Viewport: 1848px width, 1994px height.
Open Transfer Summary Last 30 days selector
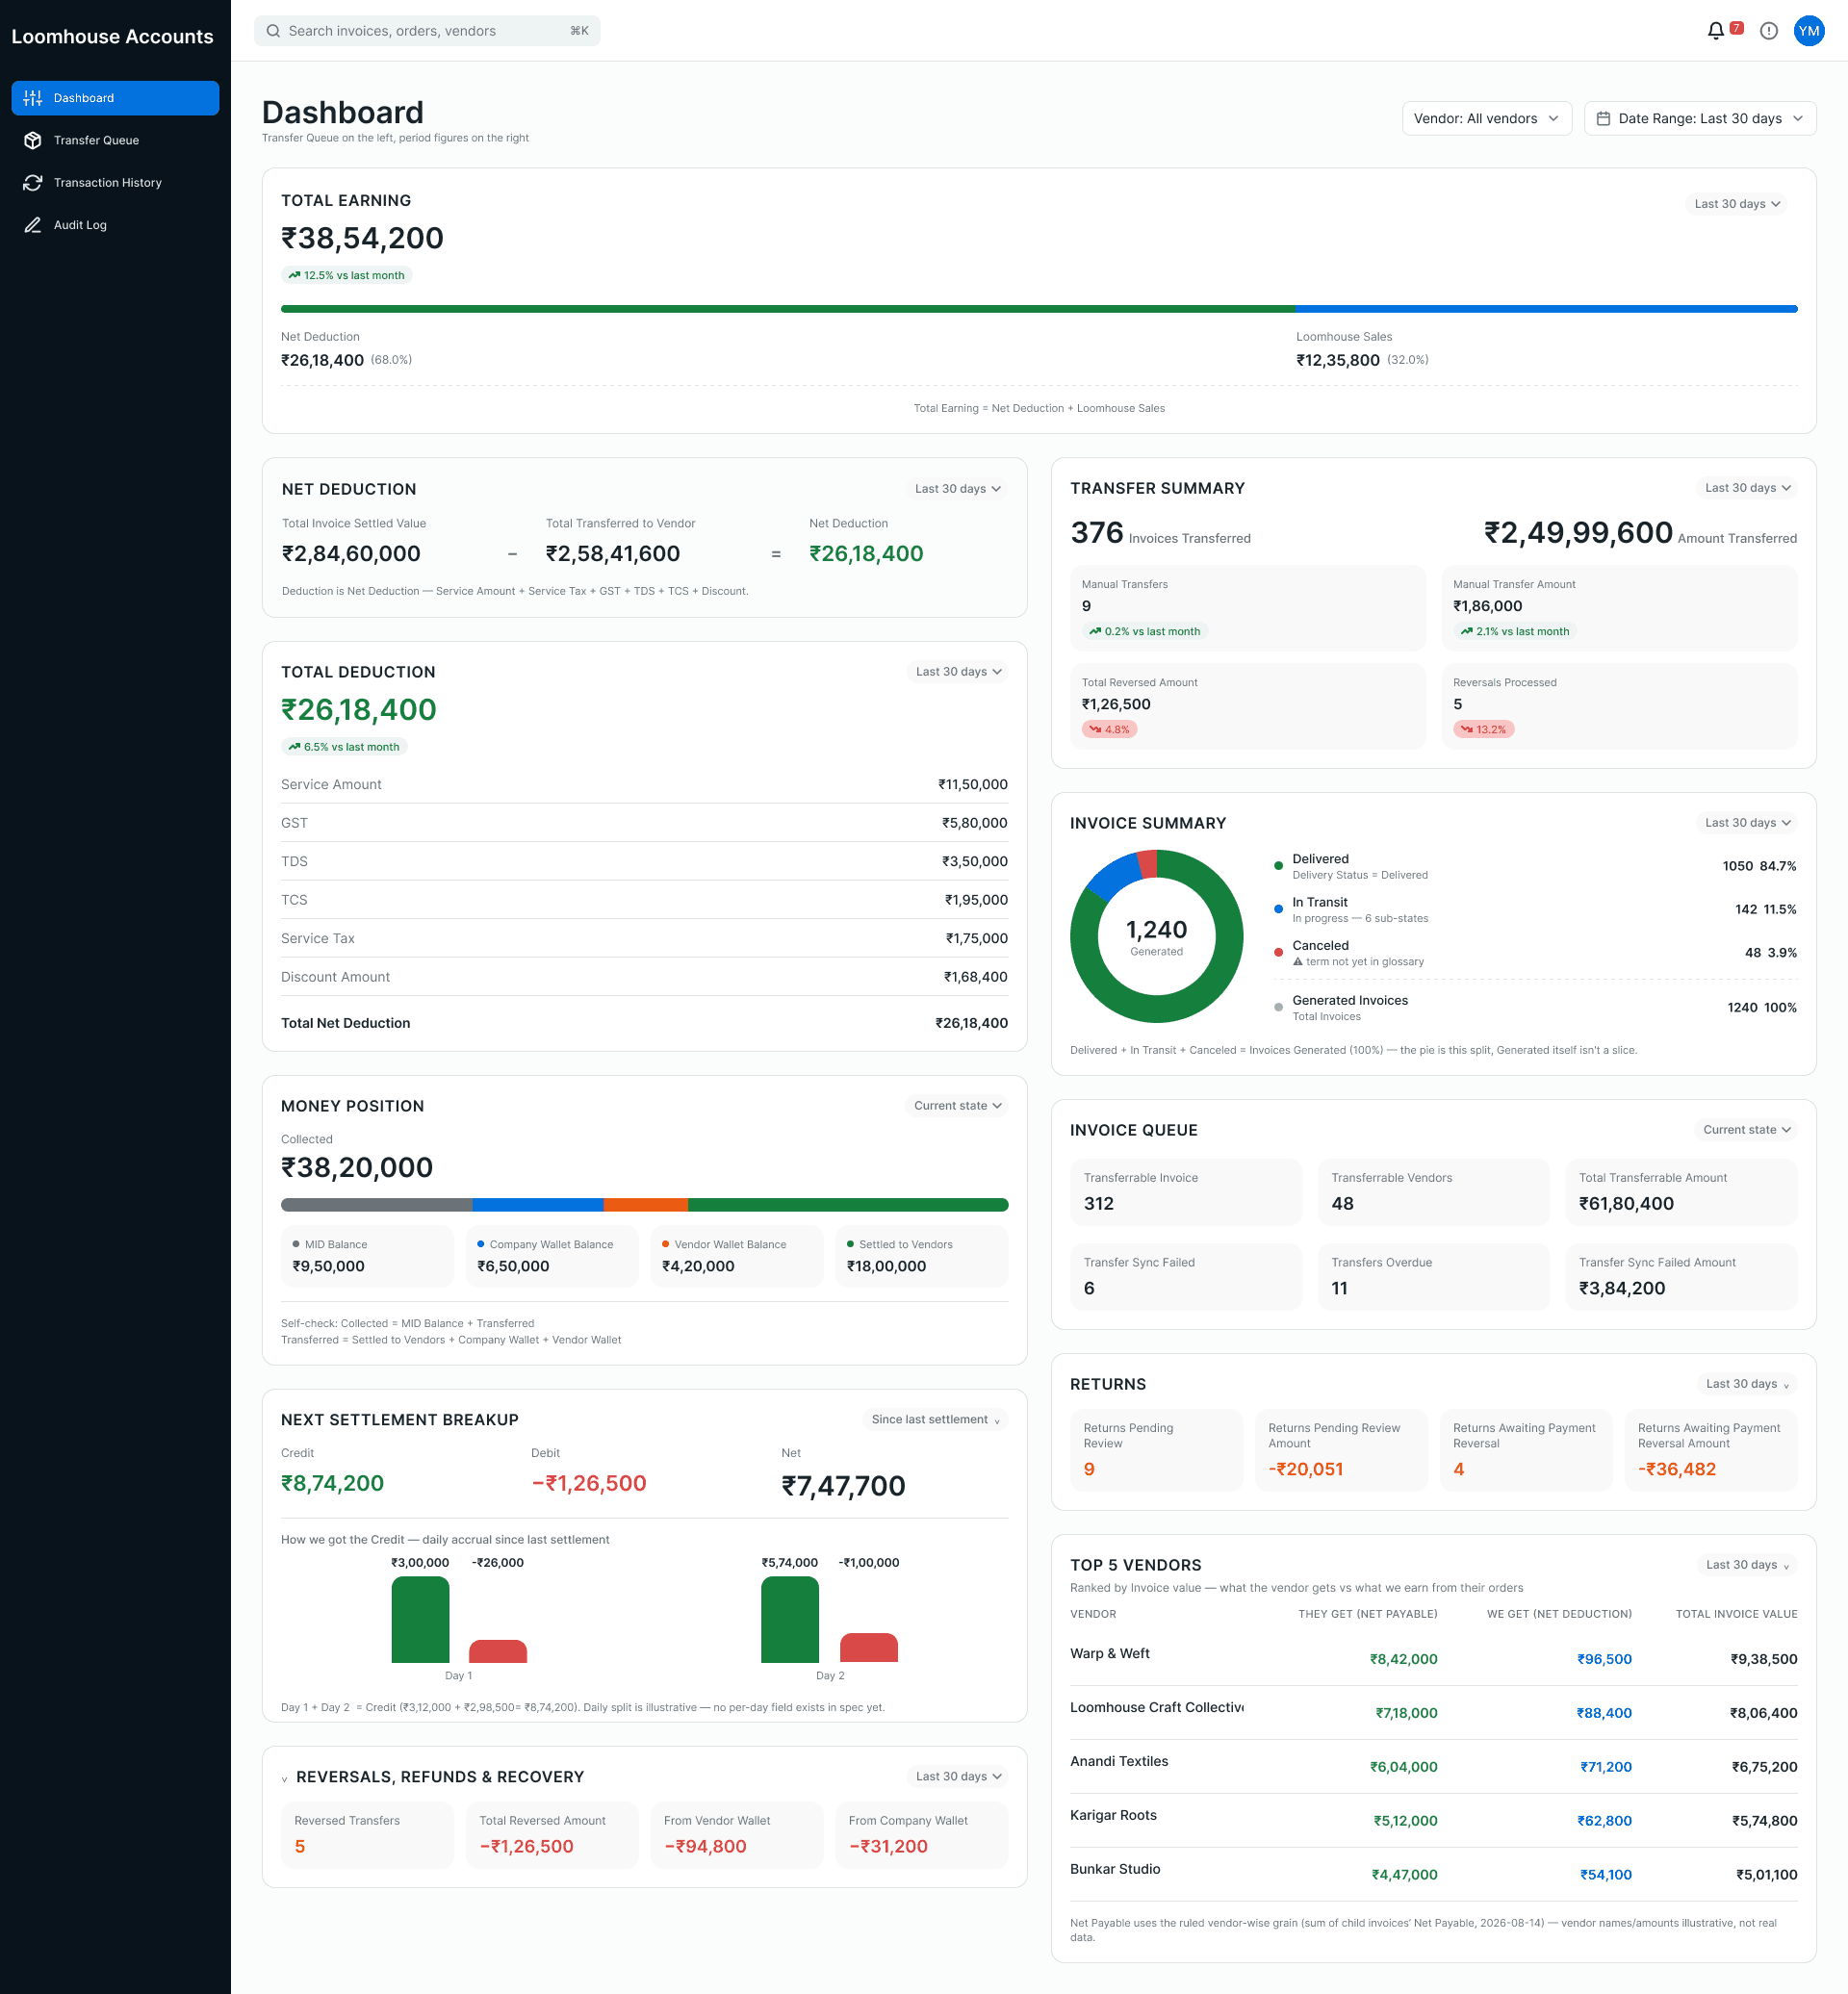[x=1747, y=488]
